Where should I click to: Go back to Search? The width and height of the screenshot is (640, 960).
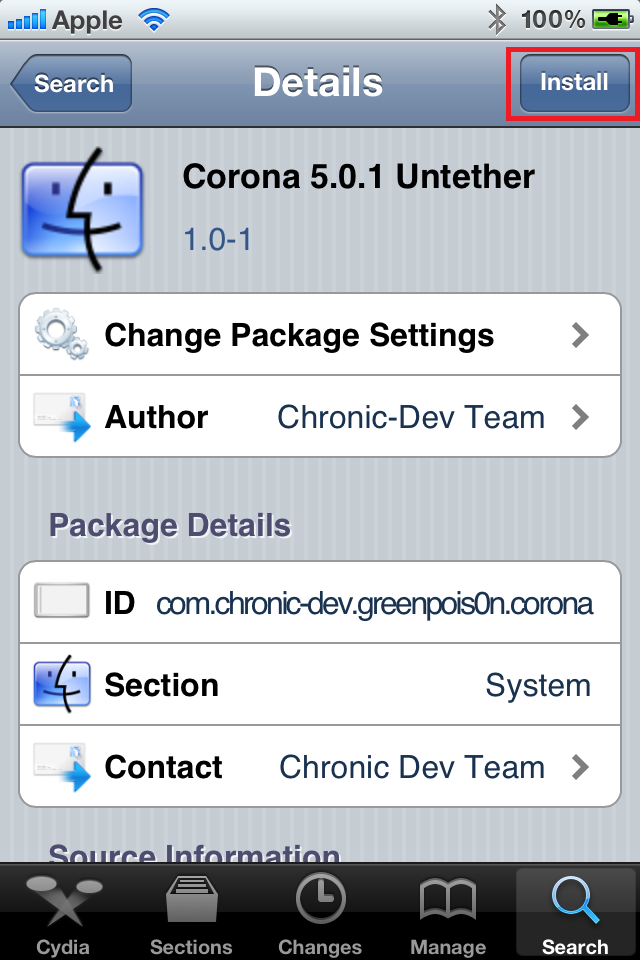tap(72, 84)
